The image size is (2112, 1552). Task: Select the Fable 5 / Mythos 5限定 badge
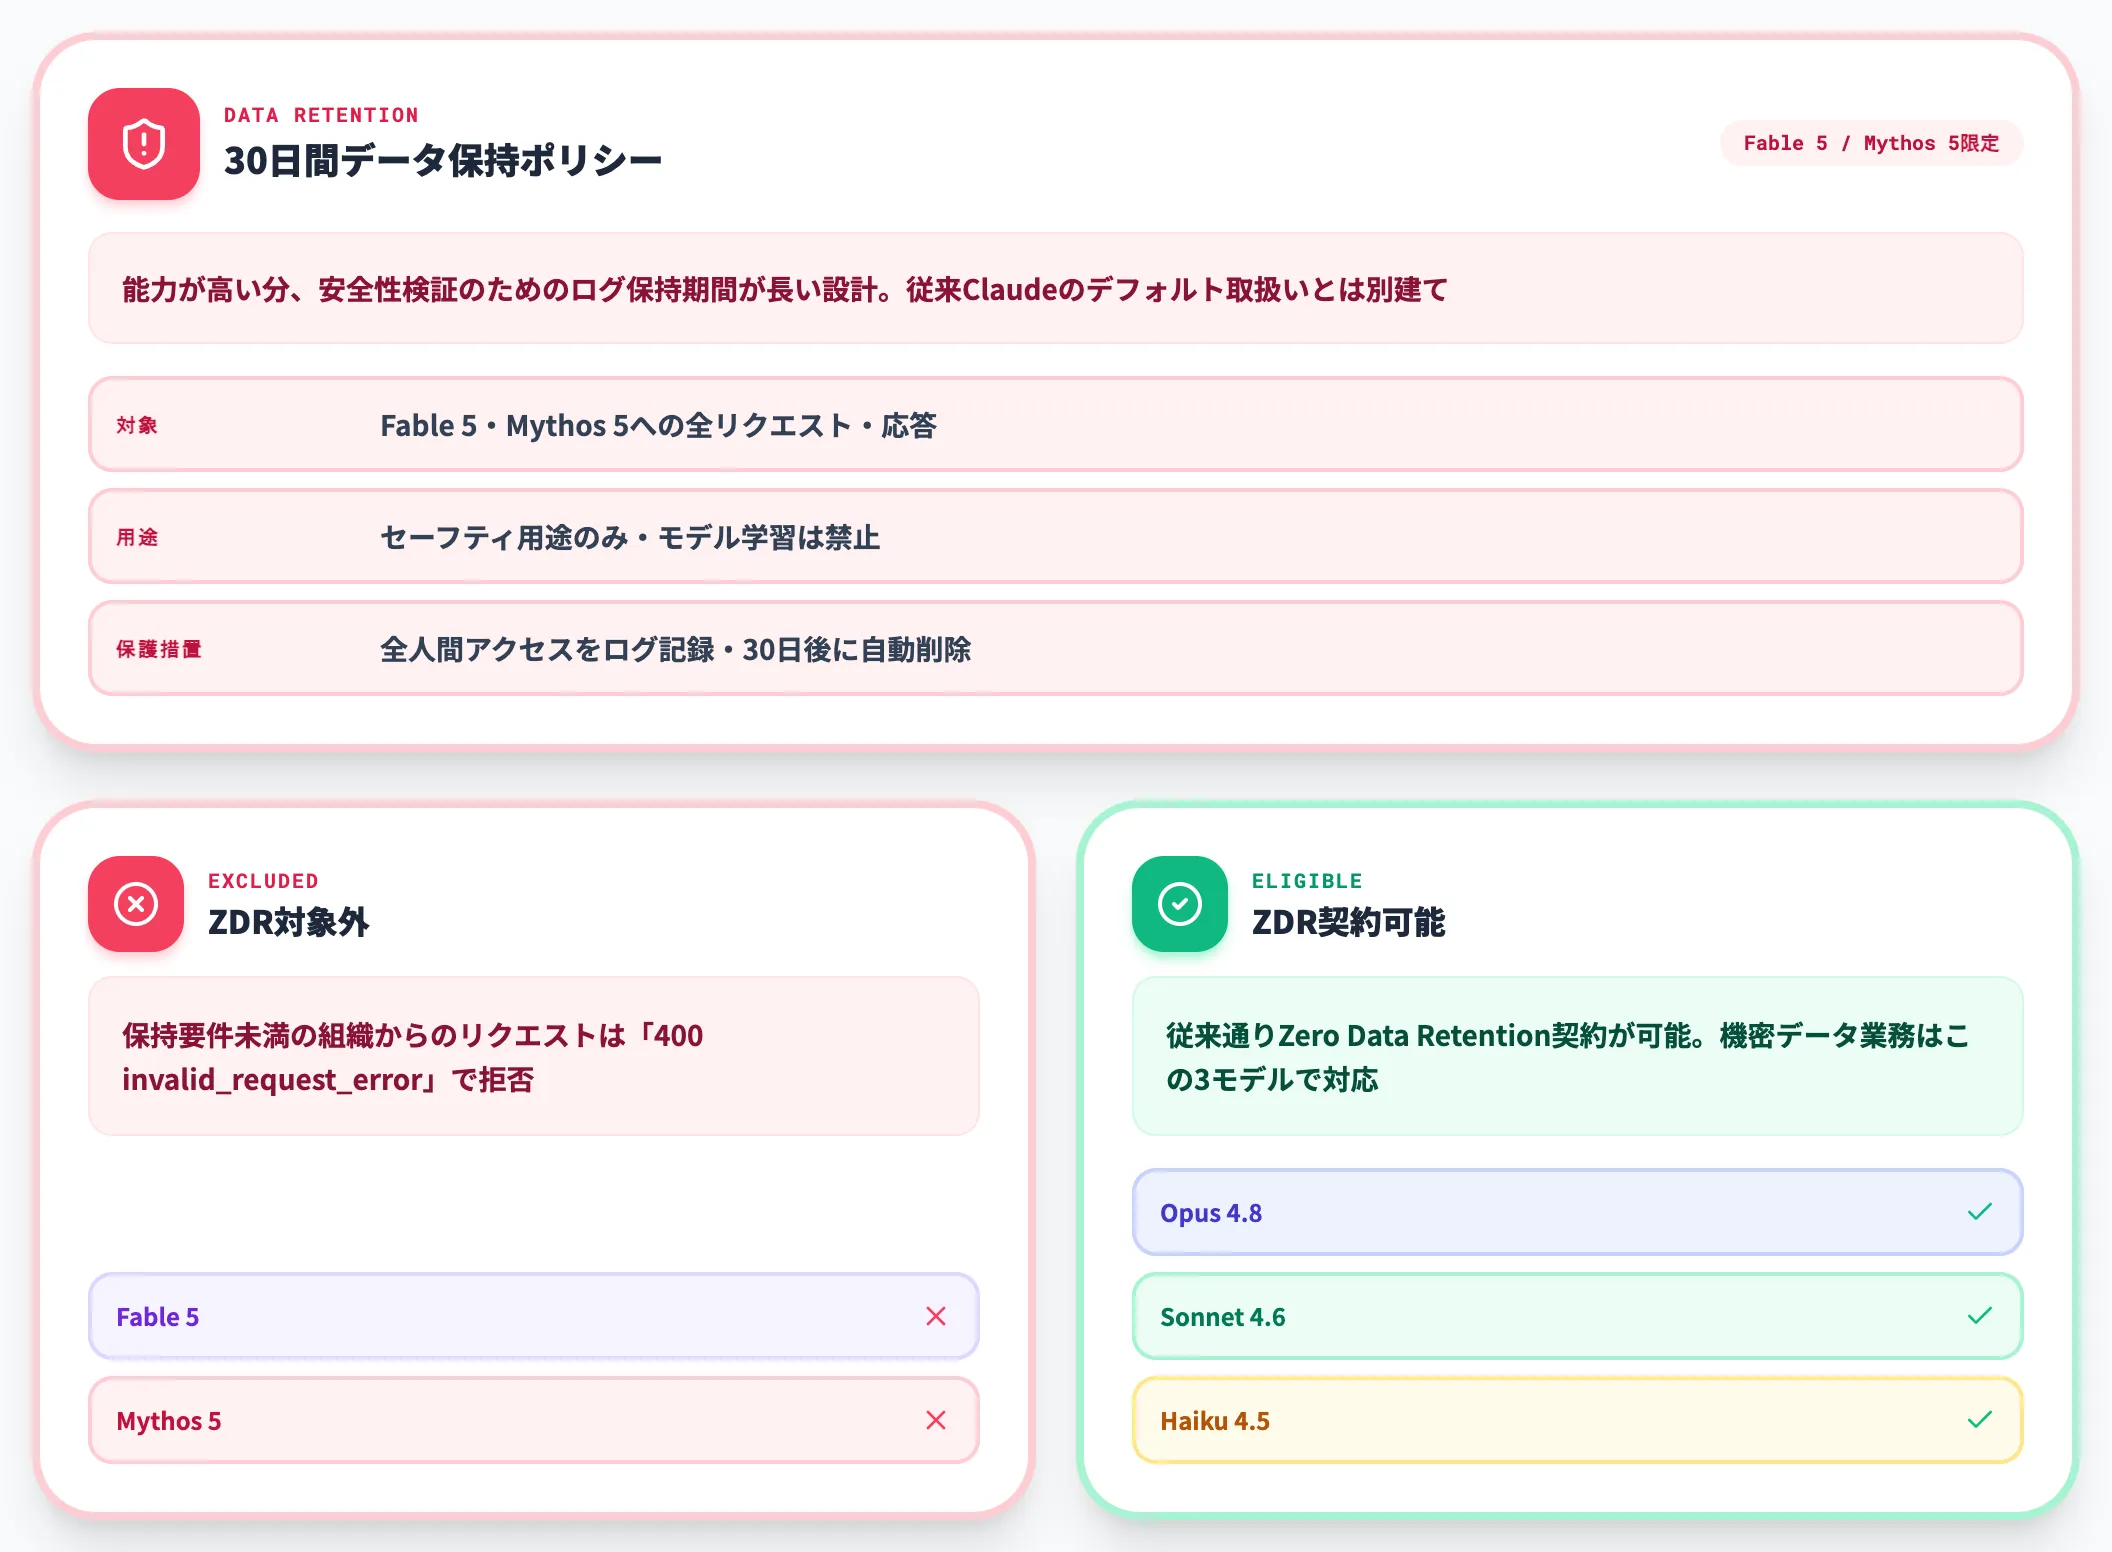(1871, 143)
